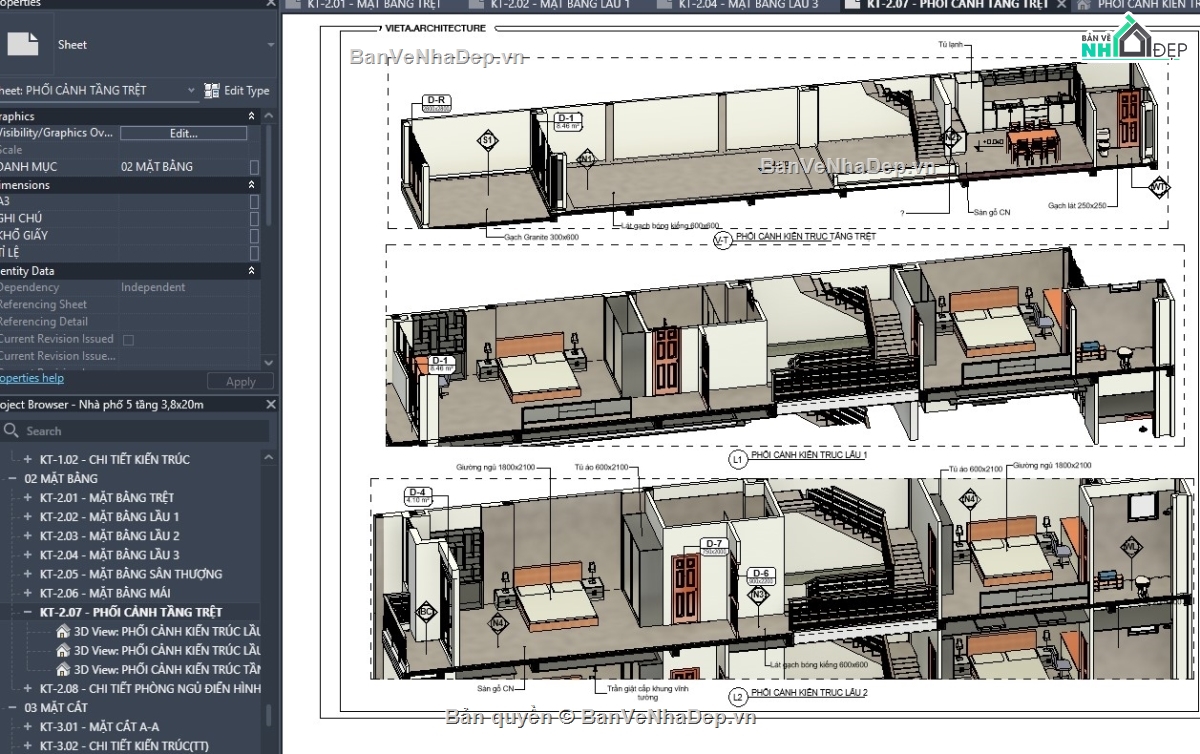
Task: Click the Independent dependency value
Action: pos(153,287)
